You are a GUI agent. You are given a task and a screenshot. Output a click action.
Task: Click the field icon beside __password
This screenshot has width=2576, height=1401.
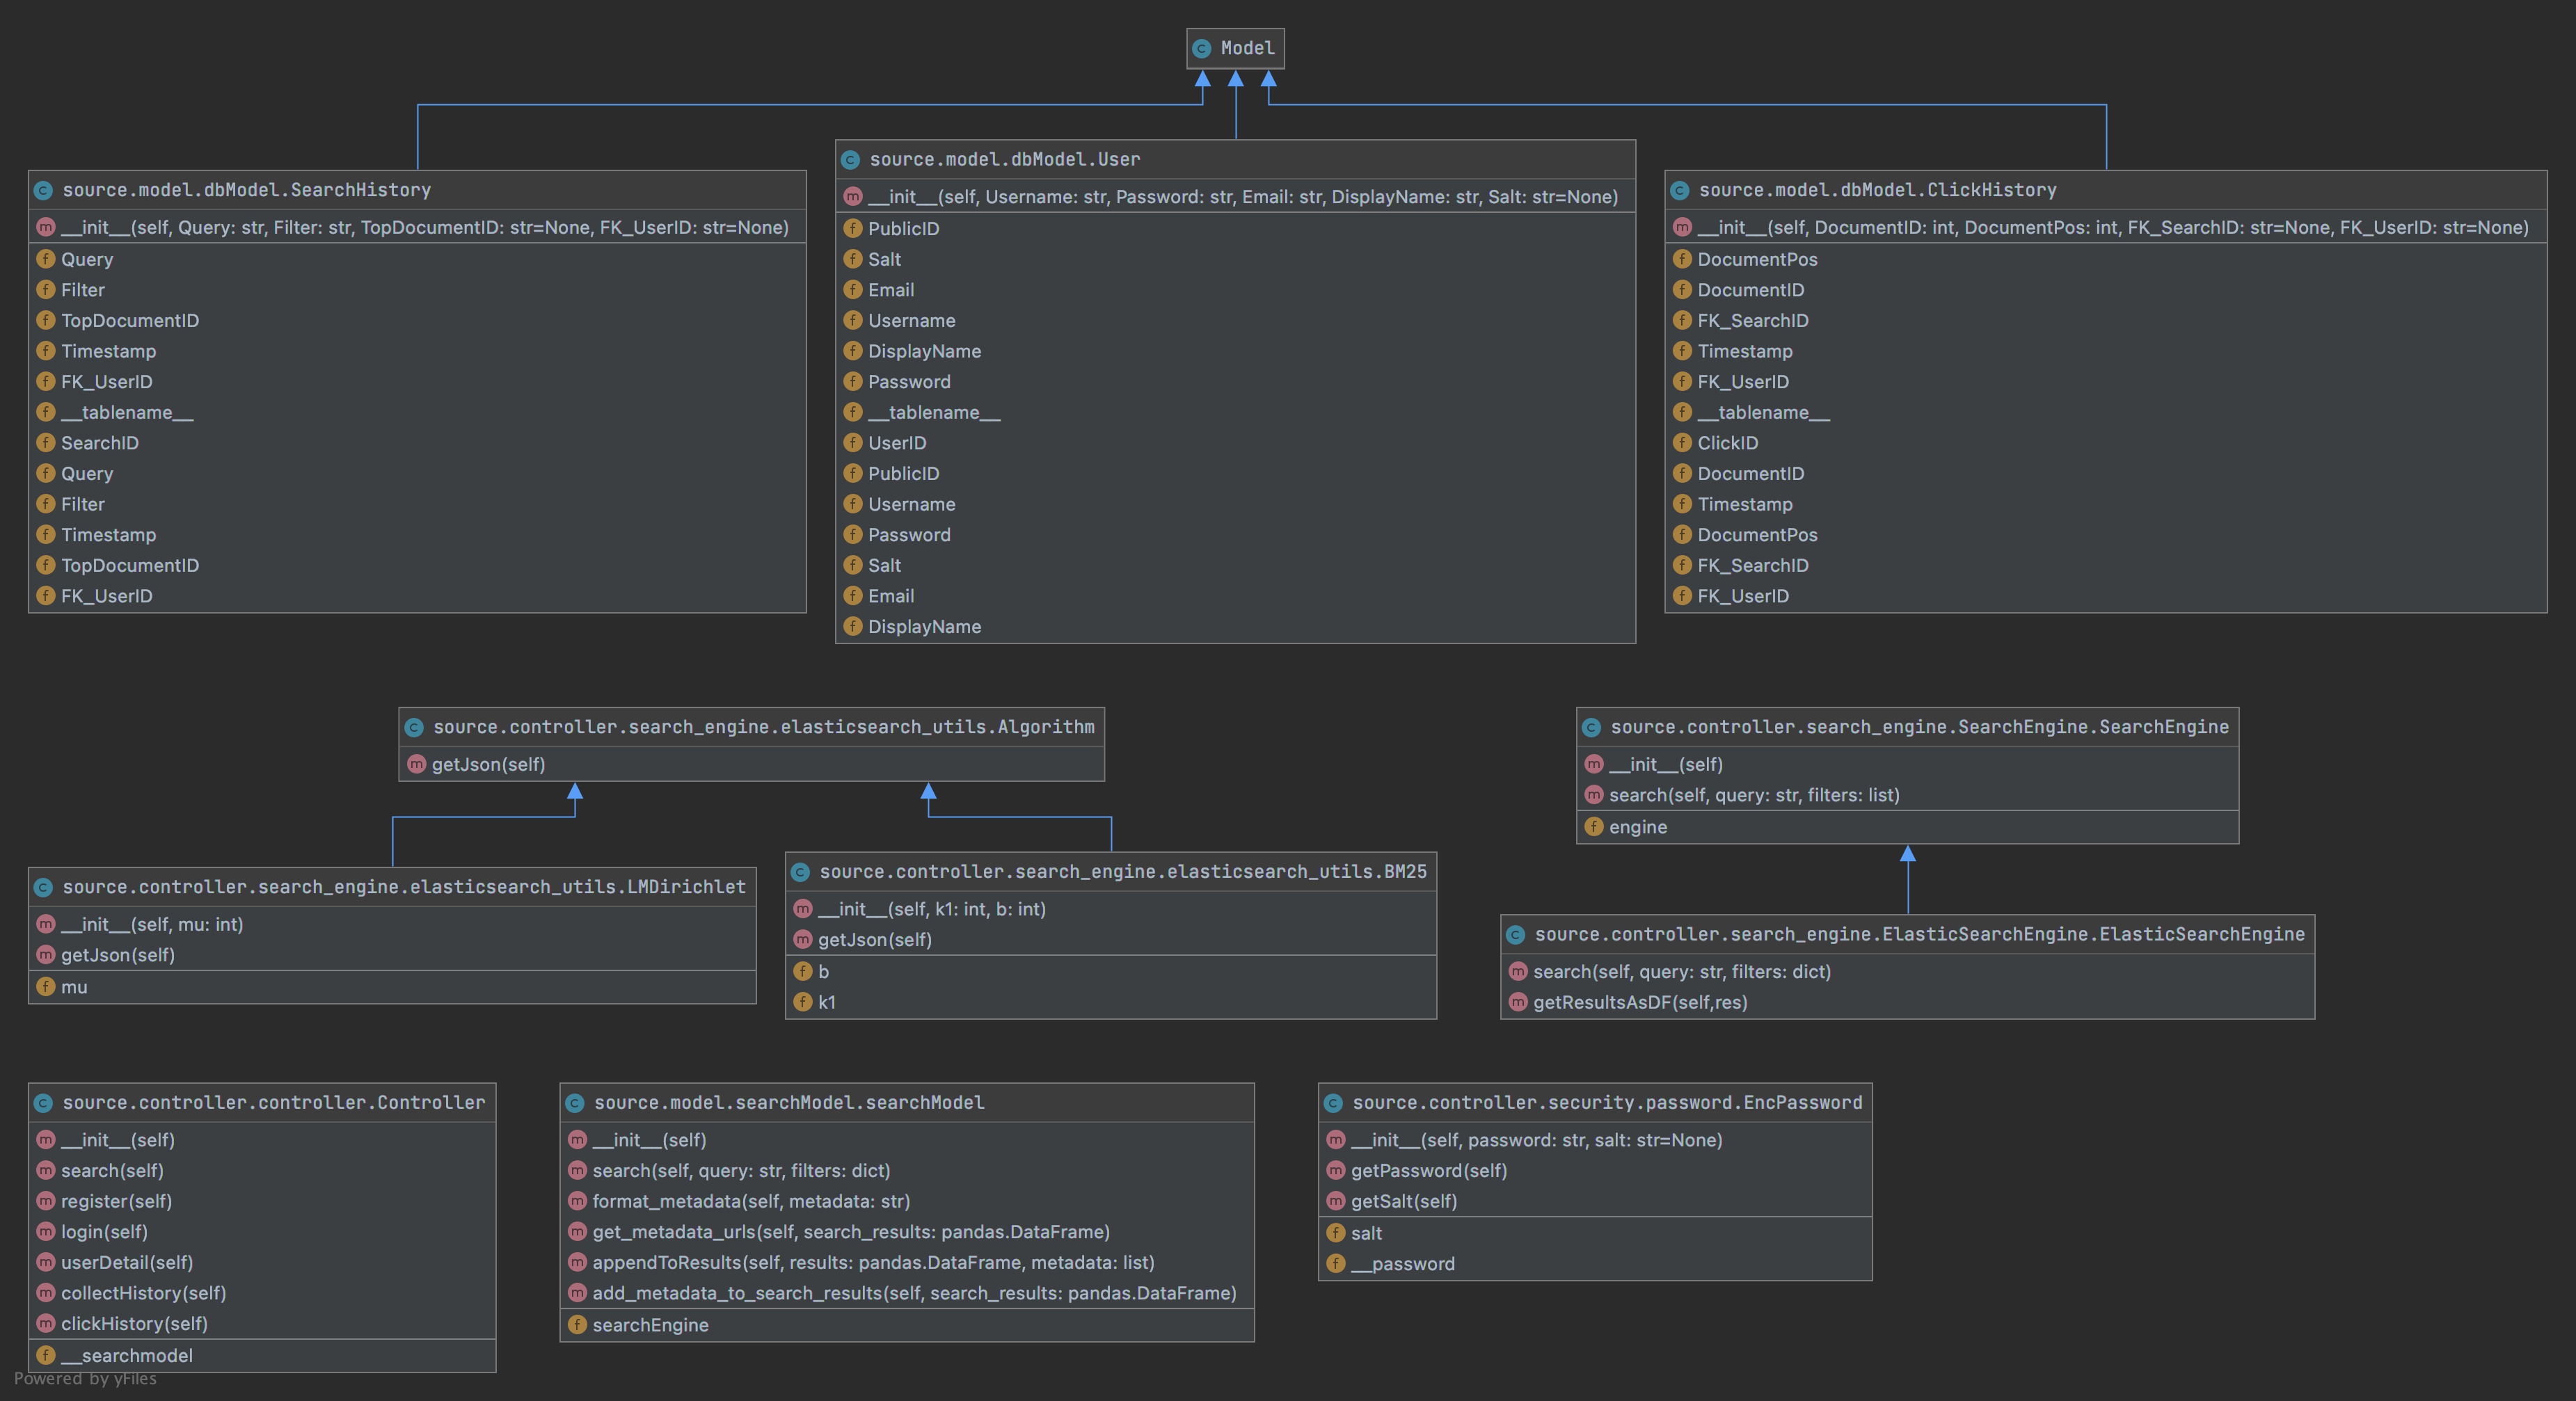[x=1335, y=1263]
